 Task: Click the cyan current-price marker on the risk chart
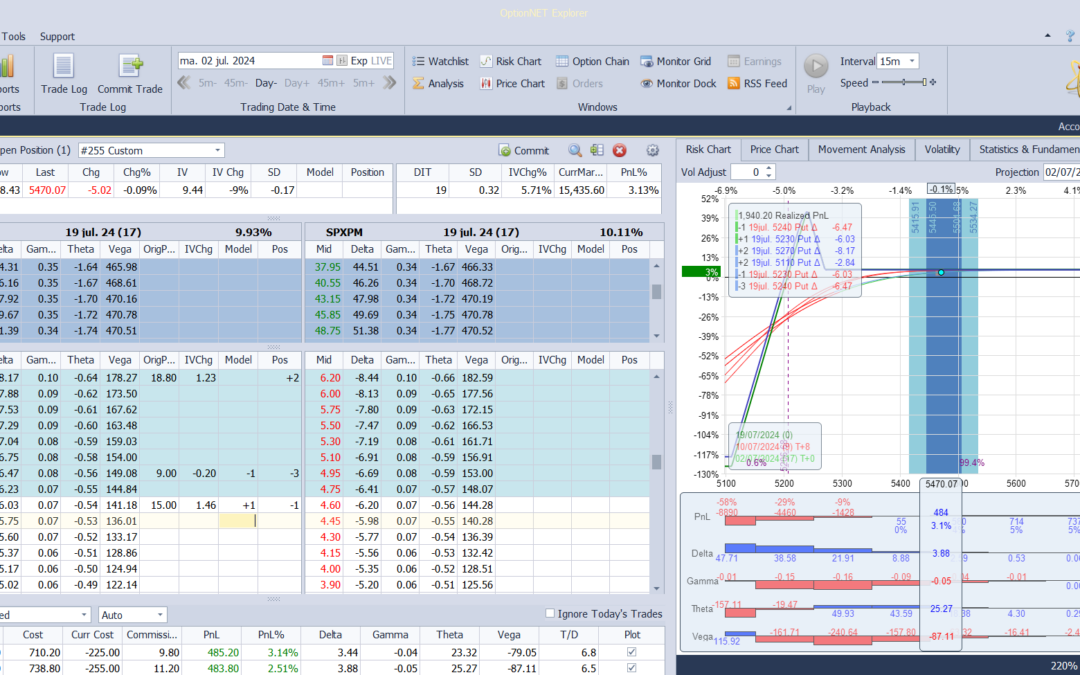[941, 273]
